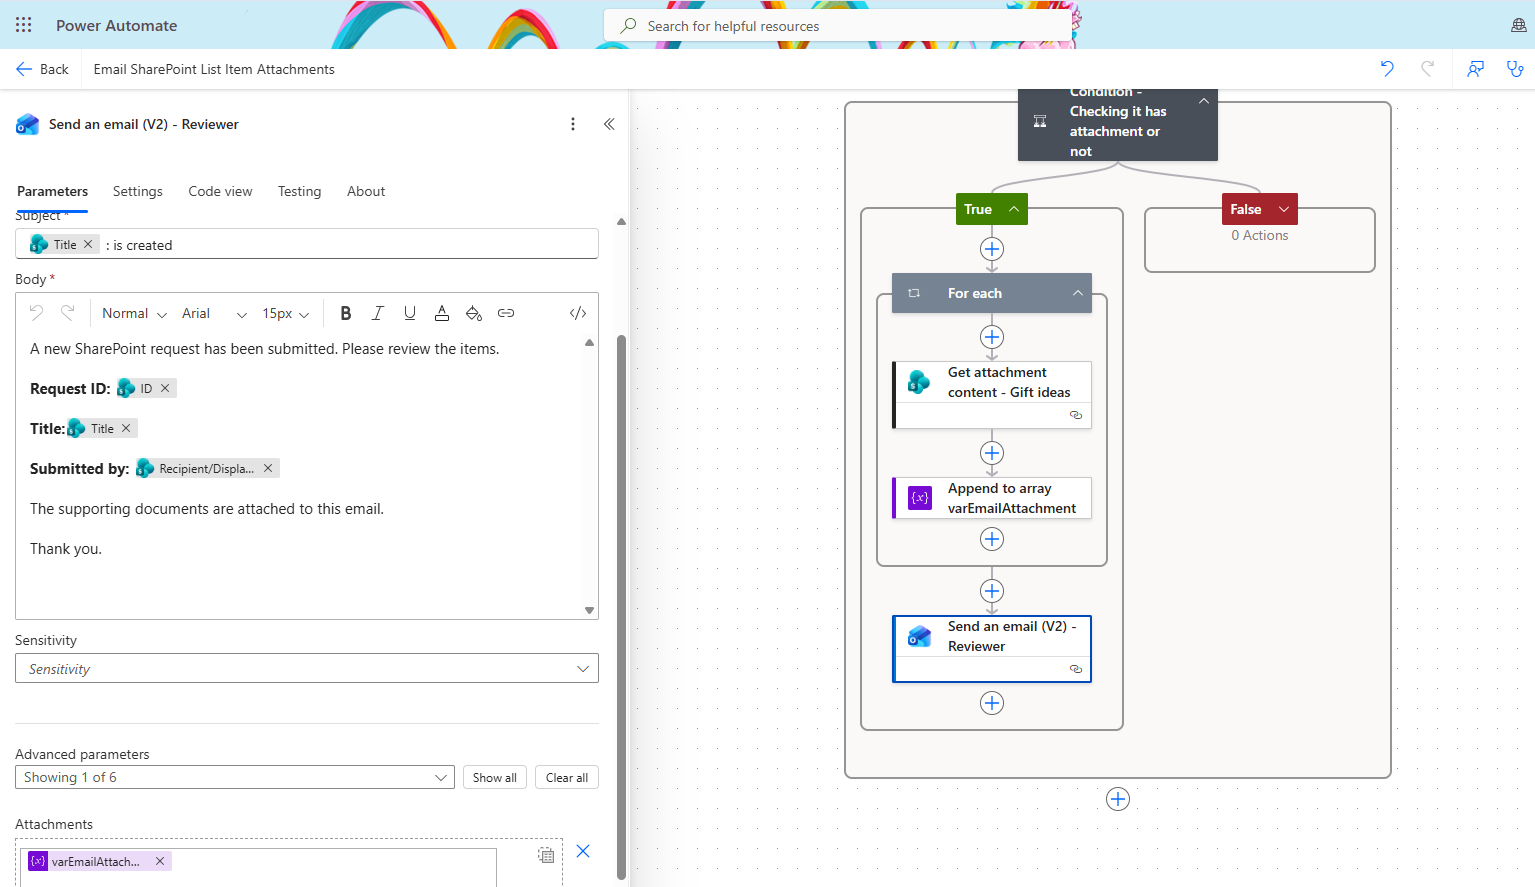Open the font color picker
This screenshot has width=1535, height=887.
point(442,313)
